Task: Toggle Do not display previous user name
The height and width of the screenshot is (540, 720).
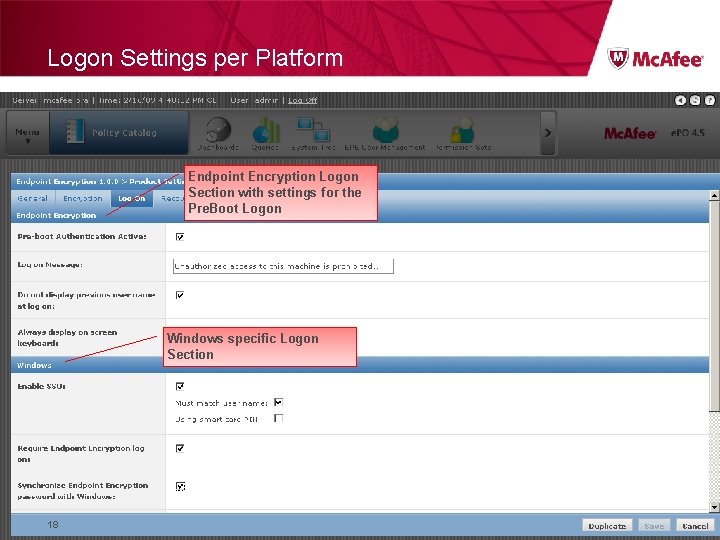Action: click(180, 295)
